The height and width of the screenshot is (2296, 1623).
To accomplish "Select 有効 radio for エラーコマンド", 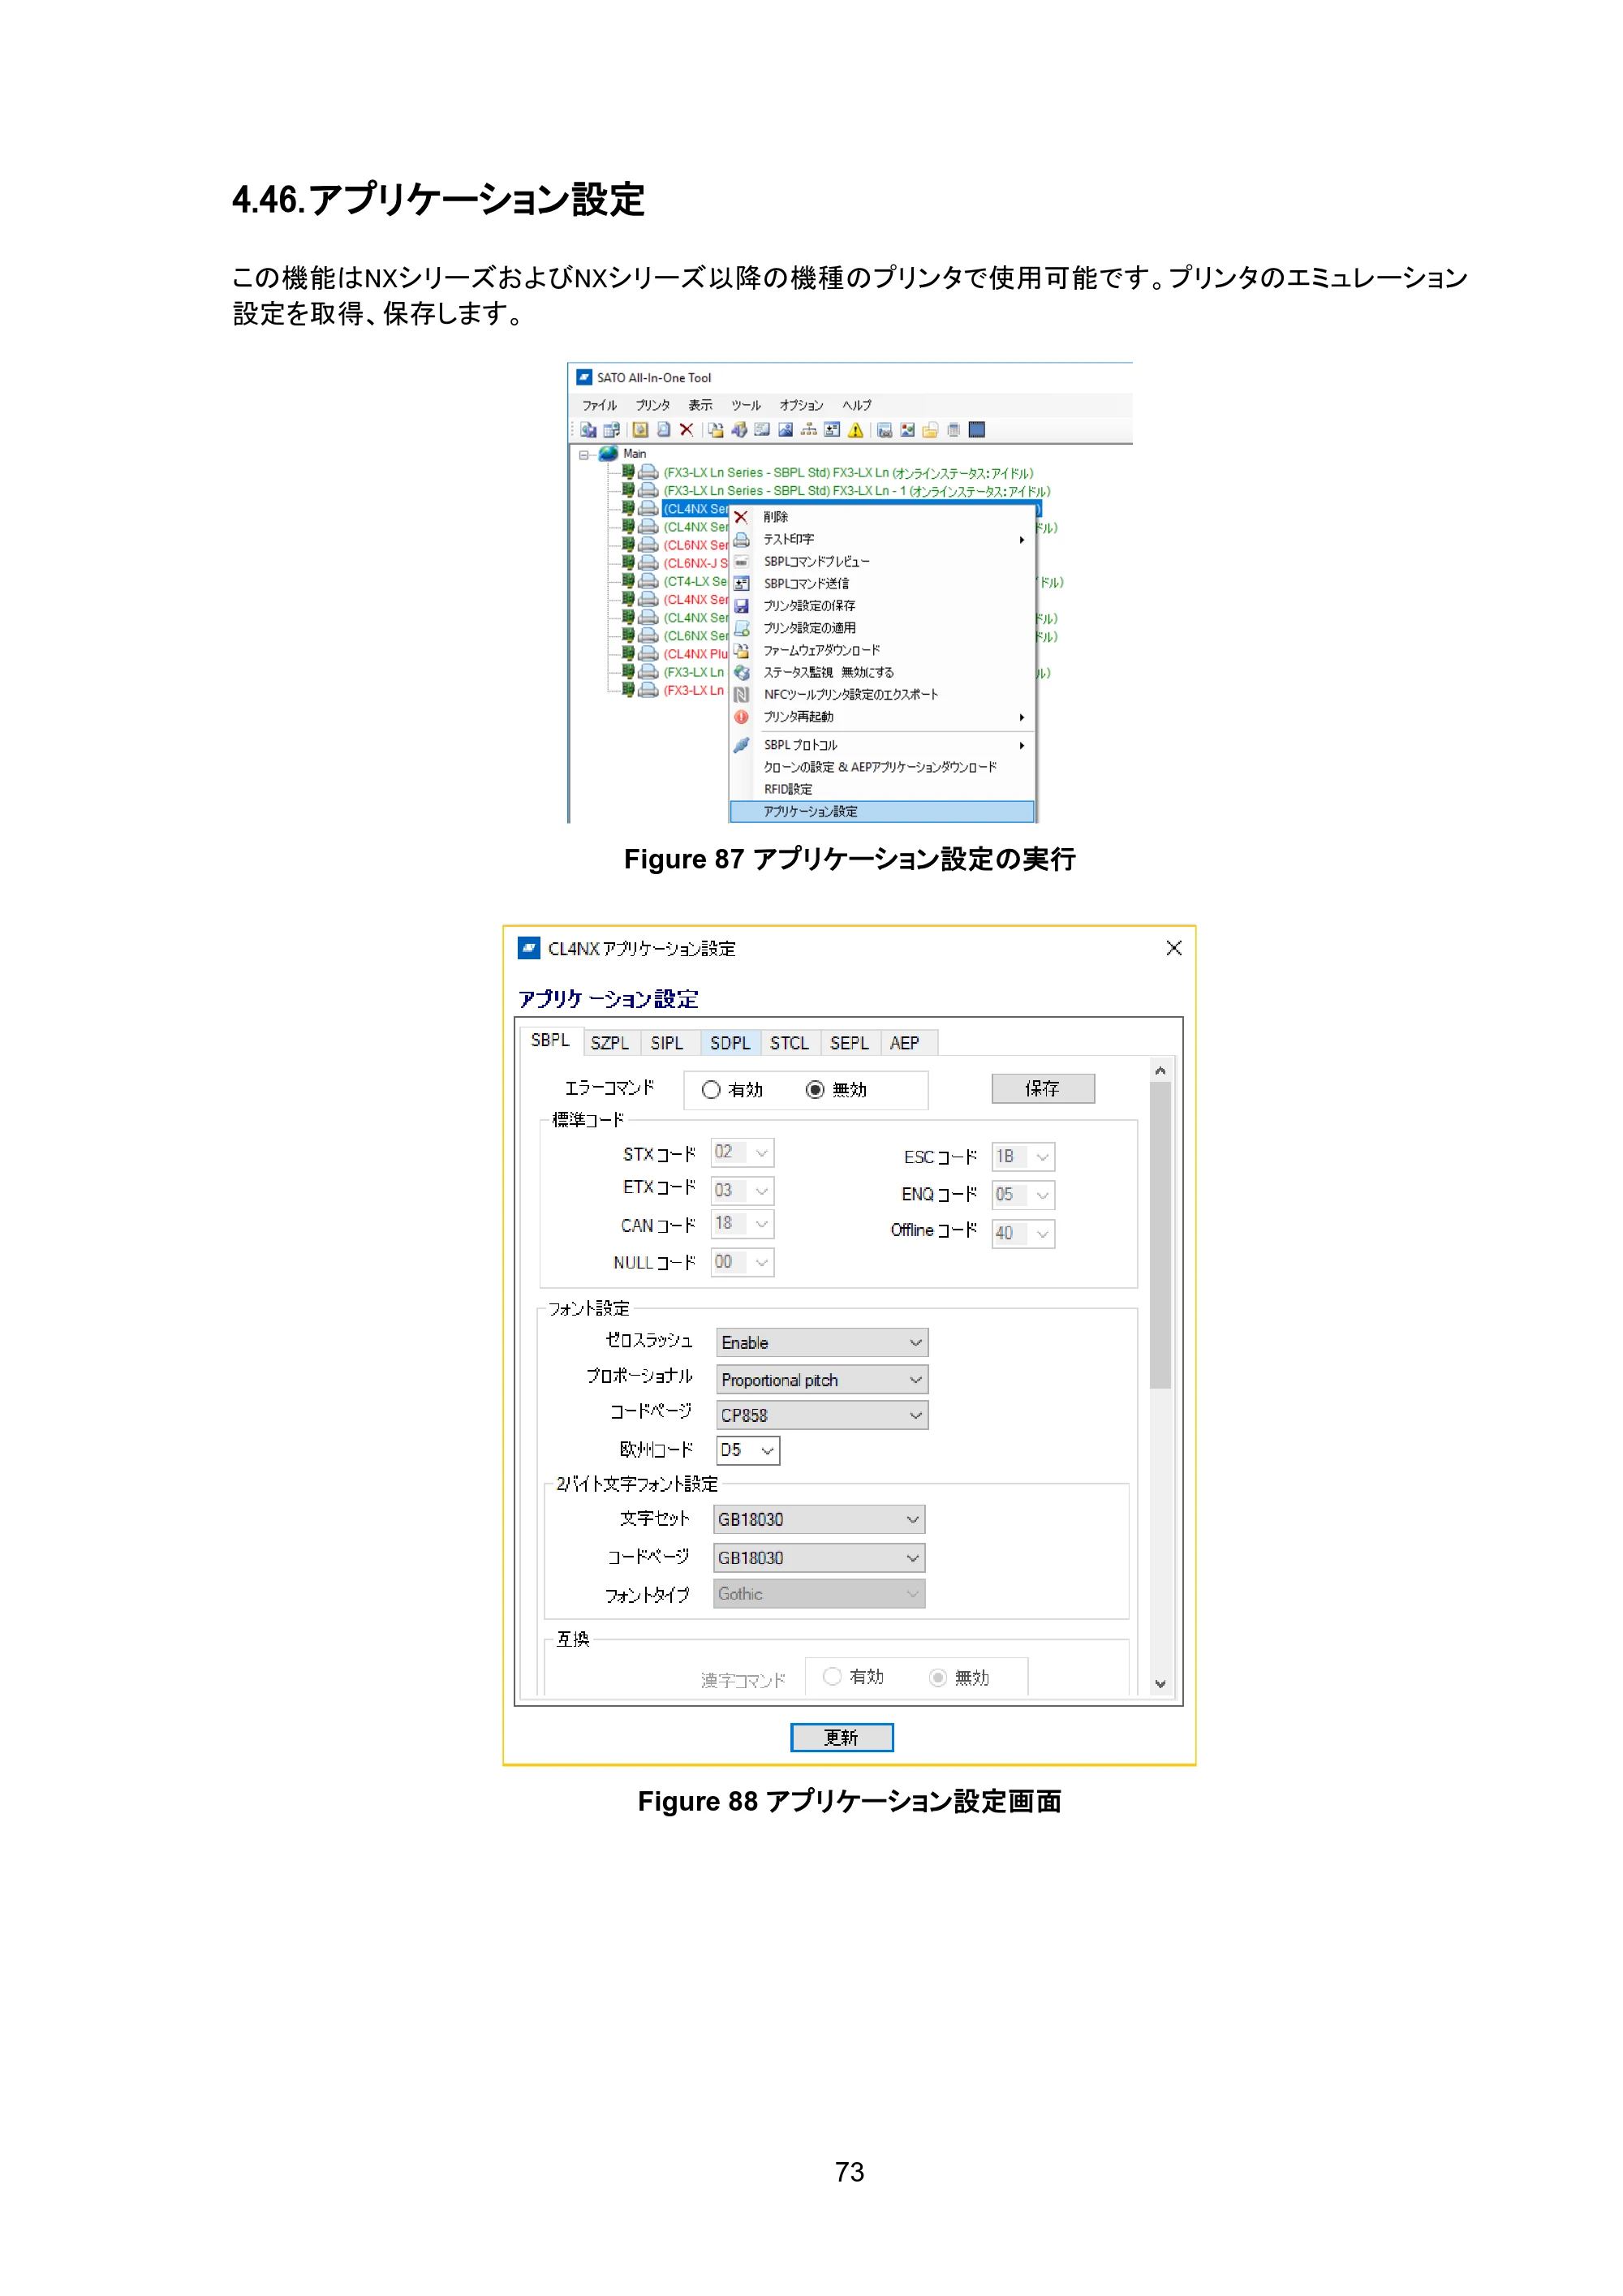I will coord(711,1090).
